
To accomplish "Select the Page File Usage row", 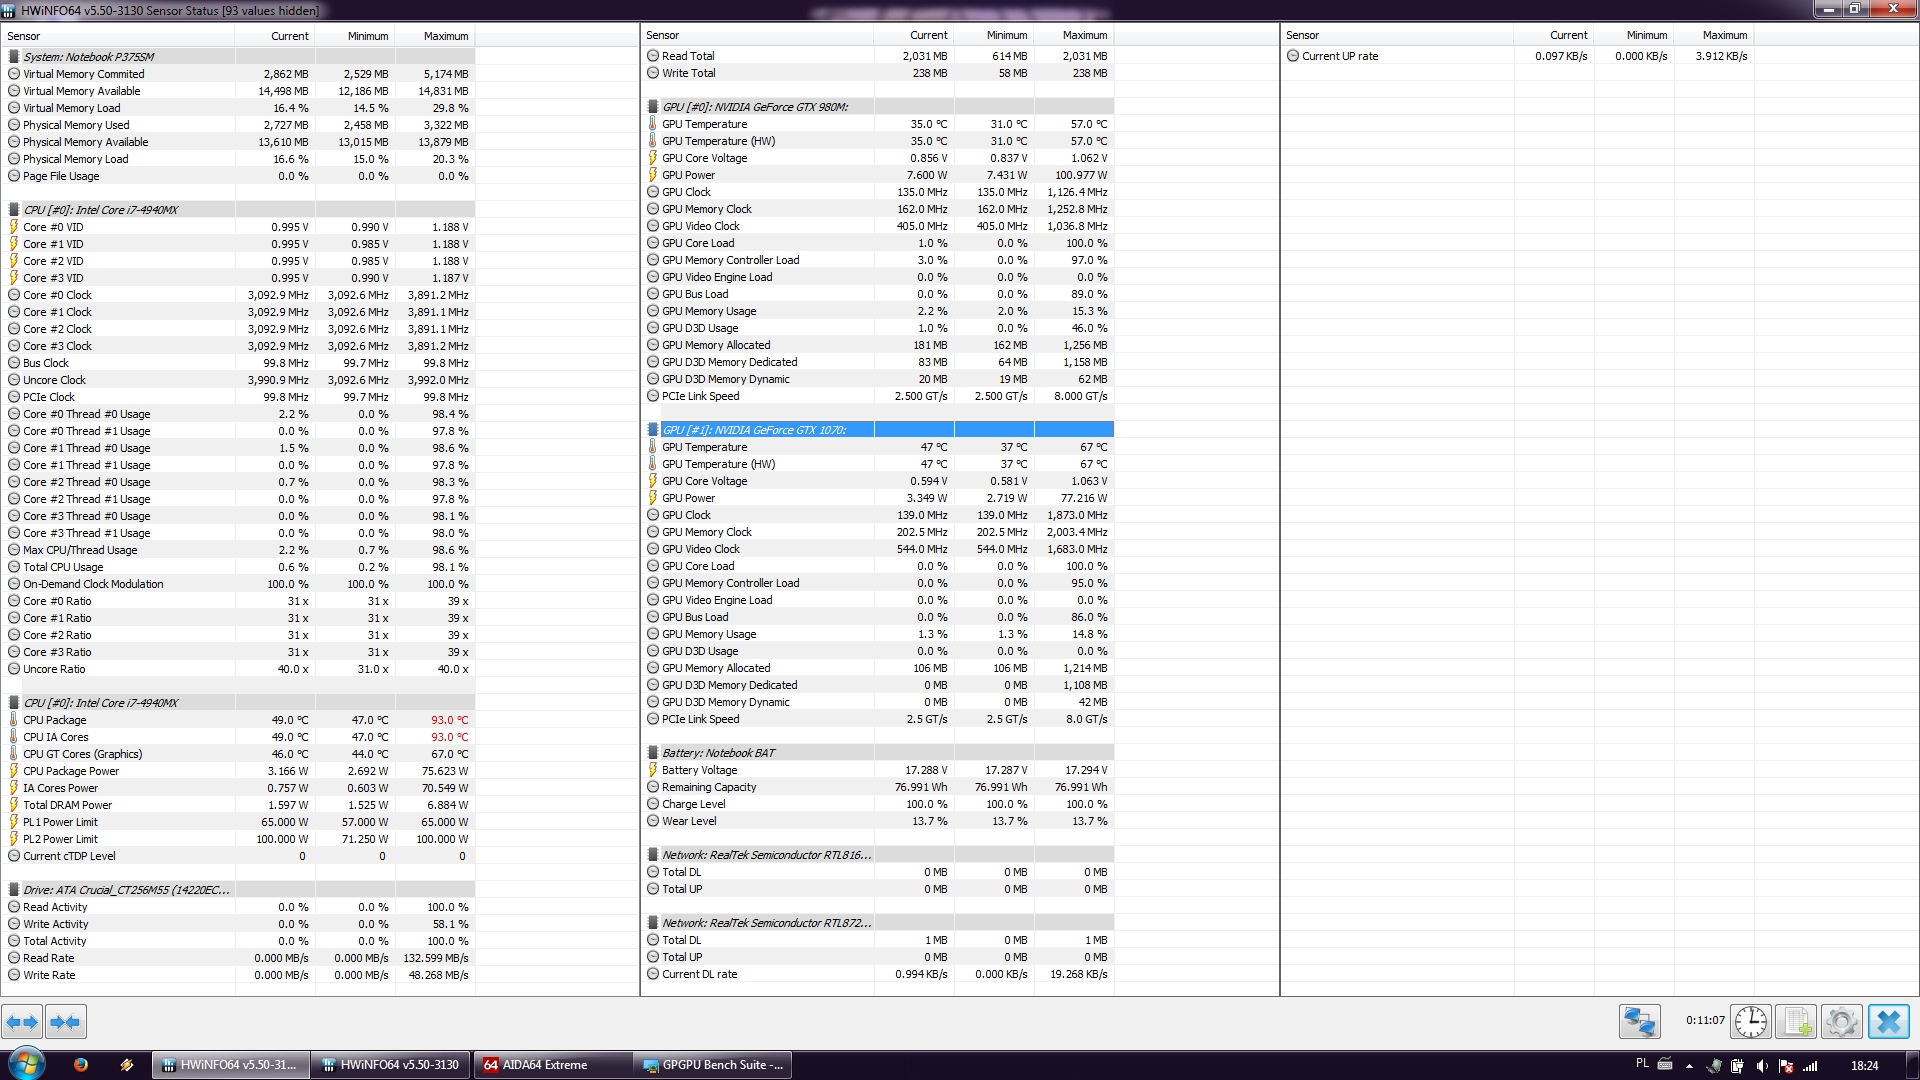I will click(238, 176).
